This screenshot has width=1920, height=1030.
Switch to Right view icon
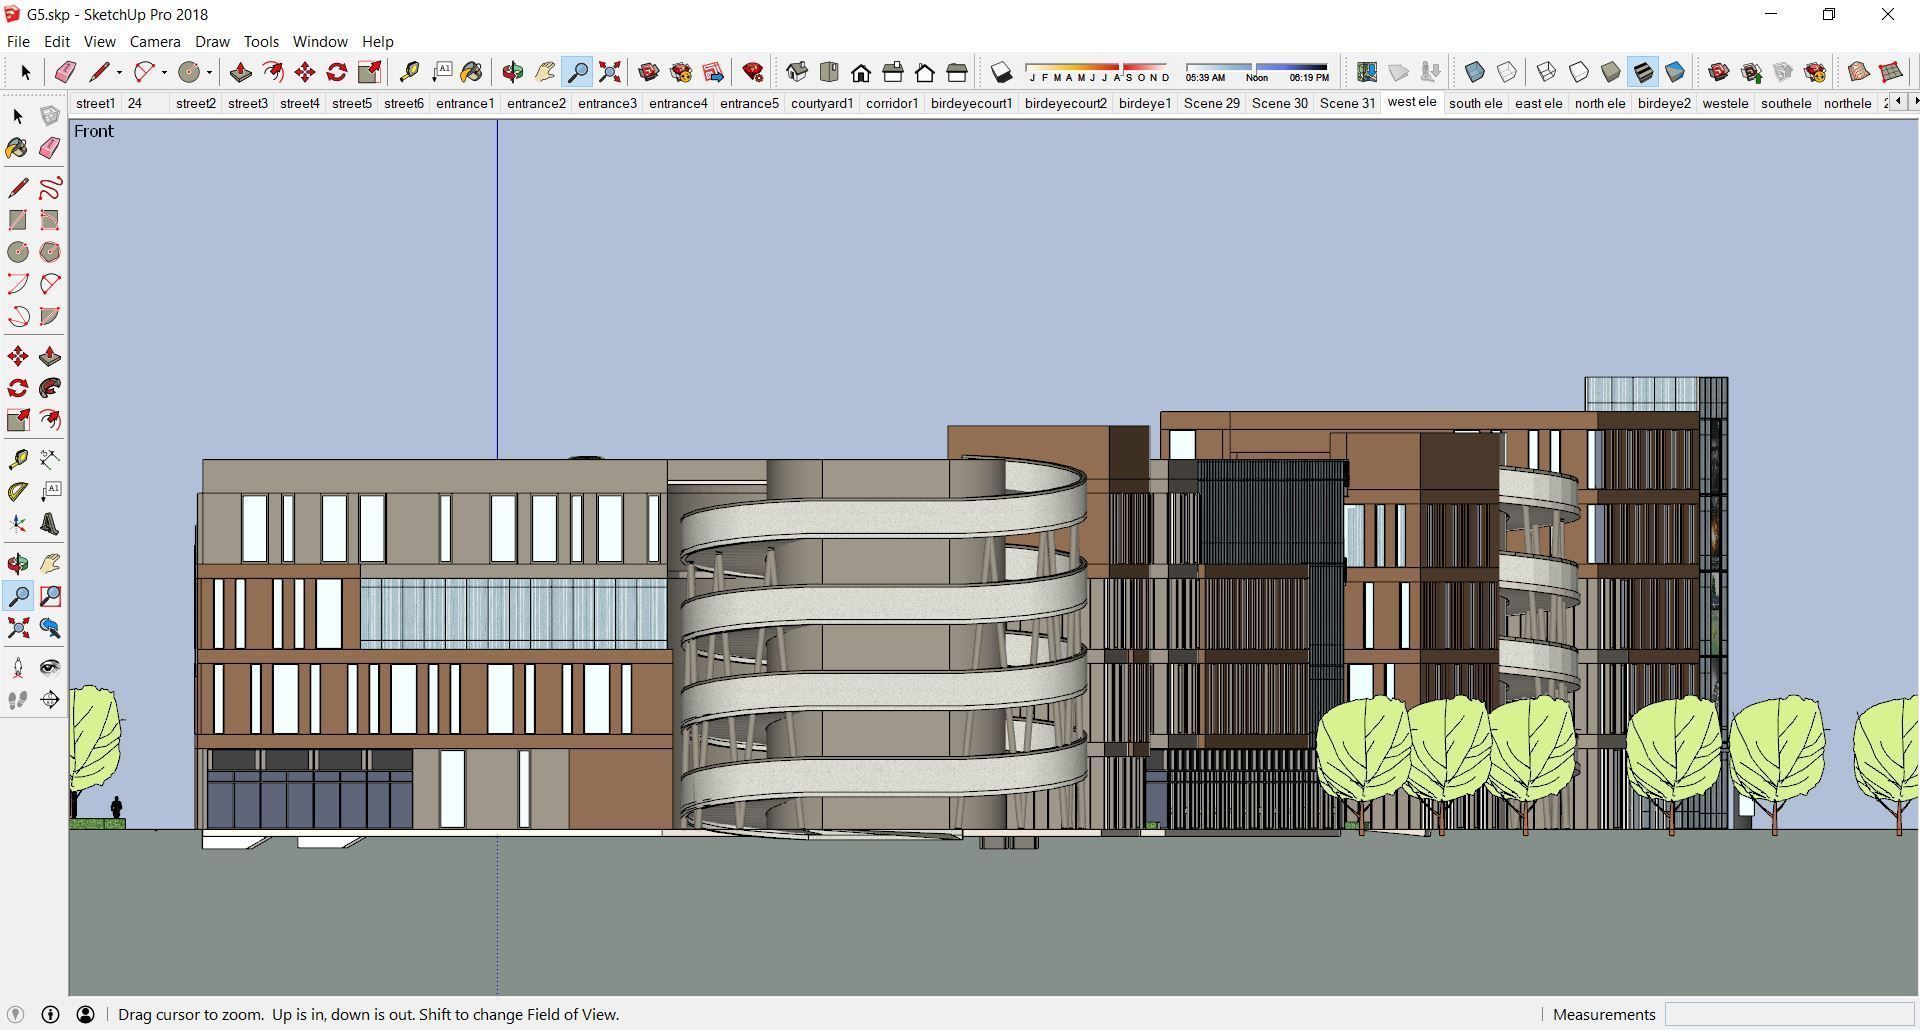pos(893,72)
